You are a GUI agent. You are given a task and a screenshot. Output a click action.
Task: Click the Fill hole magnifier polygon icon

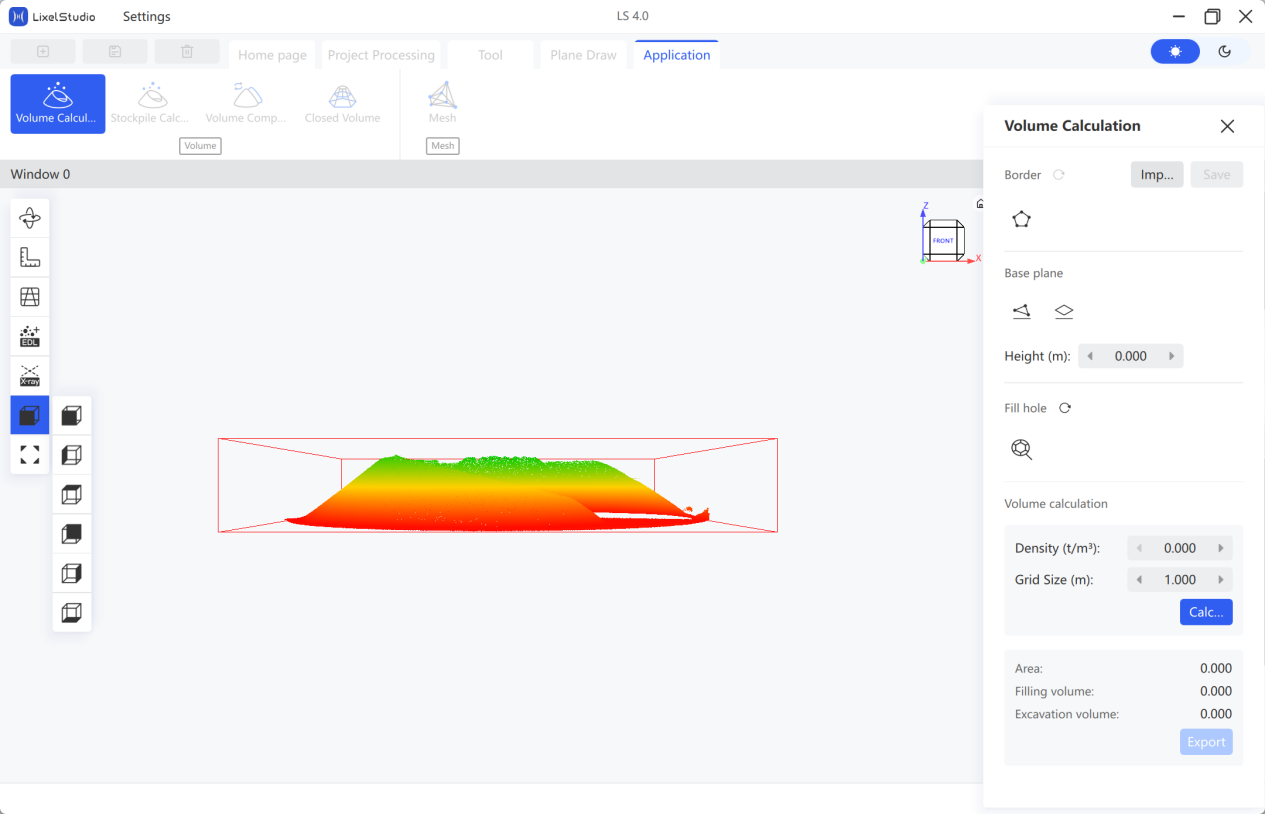[x=1021, y=449]
